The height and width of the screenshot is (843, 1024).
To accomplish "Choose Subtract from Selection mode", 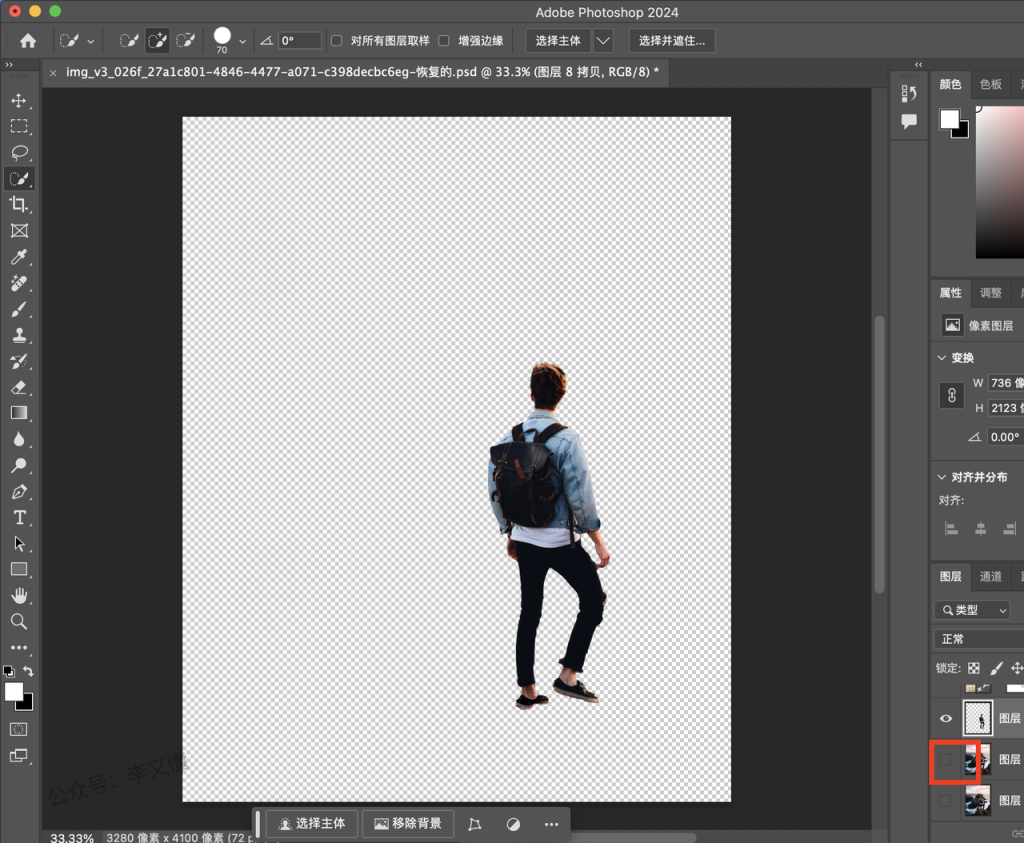I will pyautogui.click(x=185, y=40).
